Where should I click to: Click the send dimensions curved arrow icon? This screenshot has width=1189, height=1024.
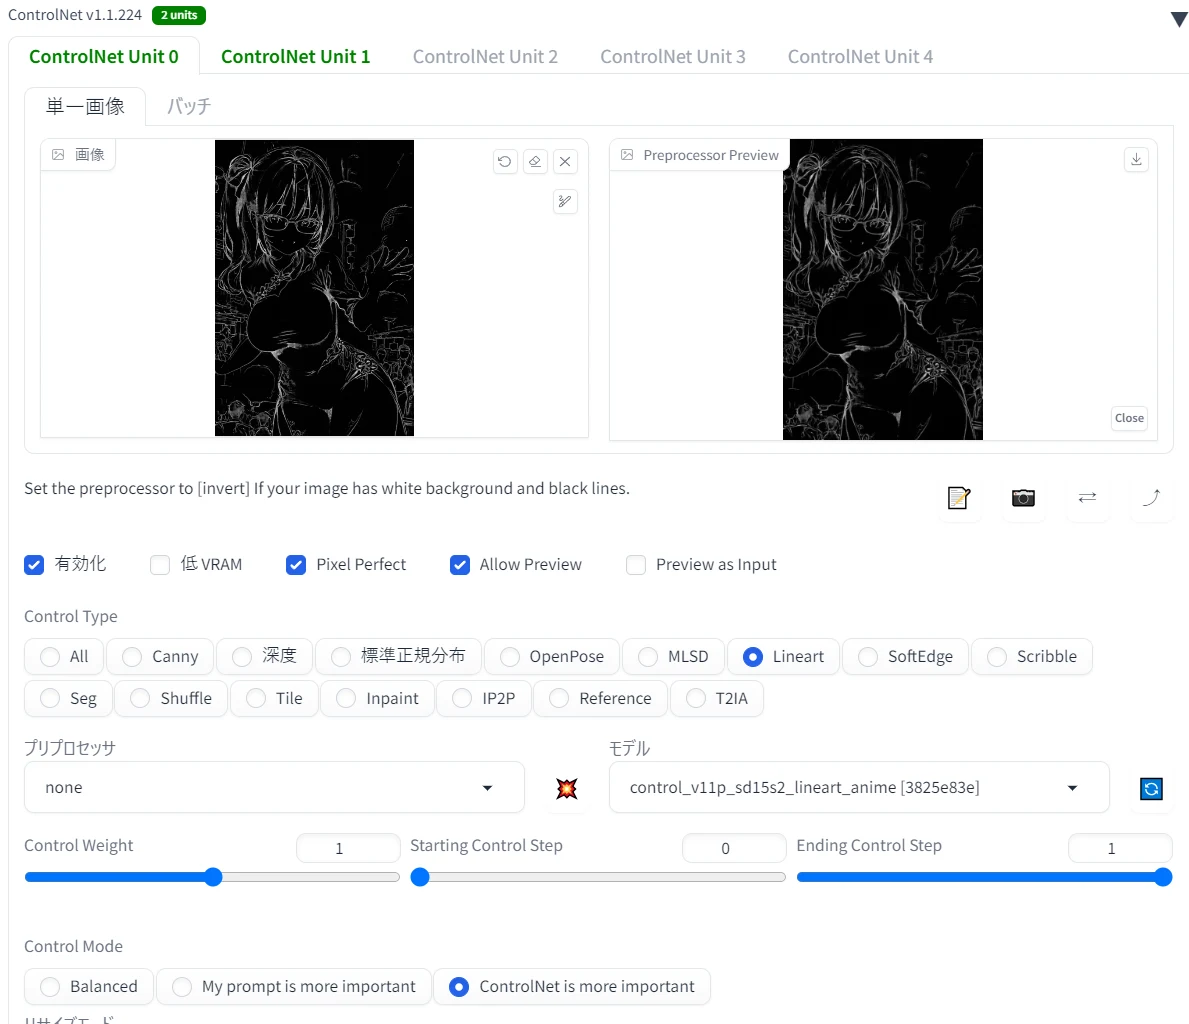tap(1151, 498)
